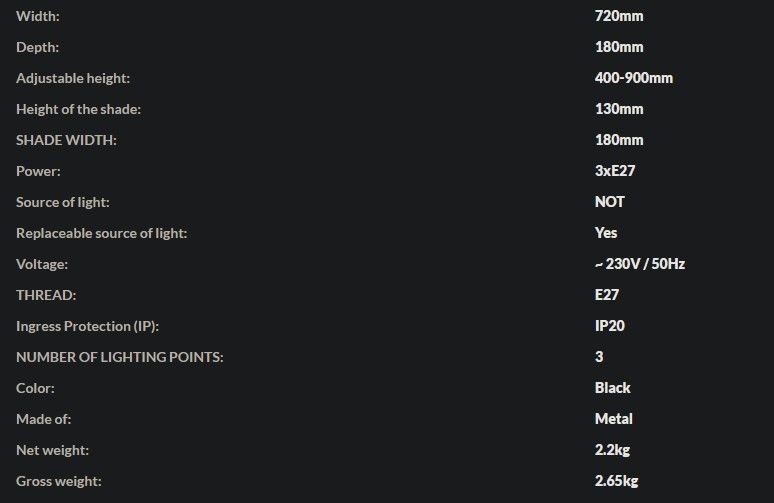Image resolution: width=774 pixels, height=503 pixels.
Task: Click the THREAD label
Action: 46,295
